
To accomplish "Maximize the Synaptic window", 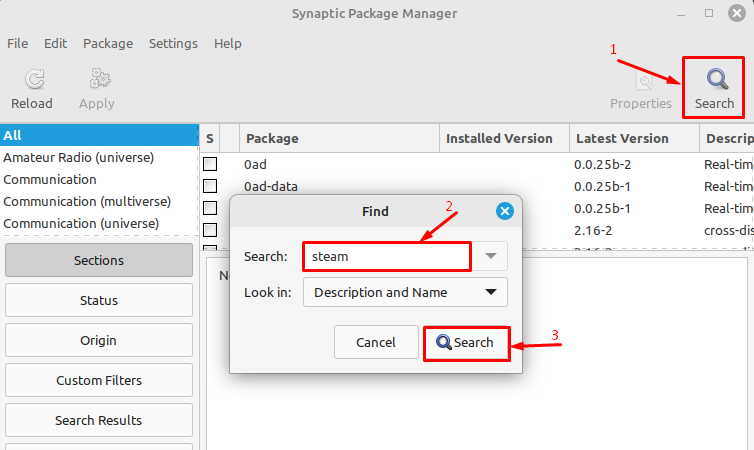I will click(x=709, y=13).
